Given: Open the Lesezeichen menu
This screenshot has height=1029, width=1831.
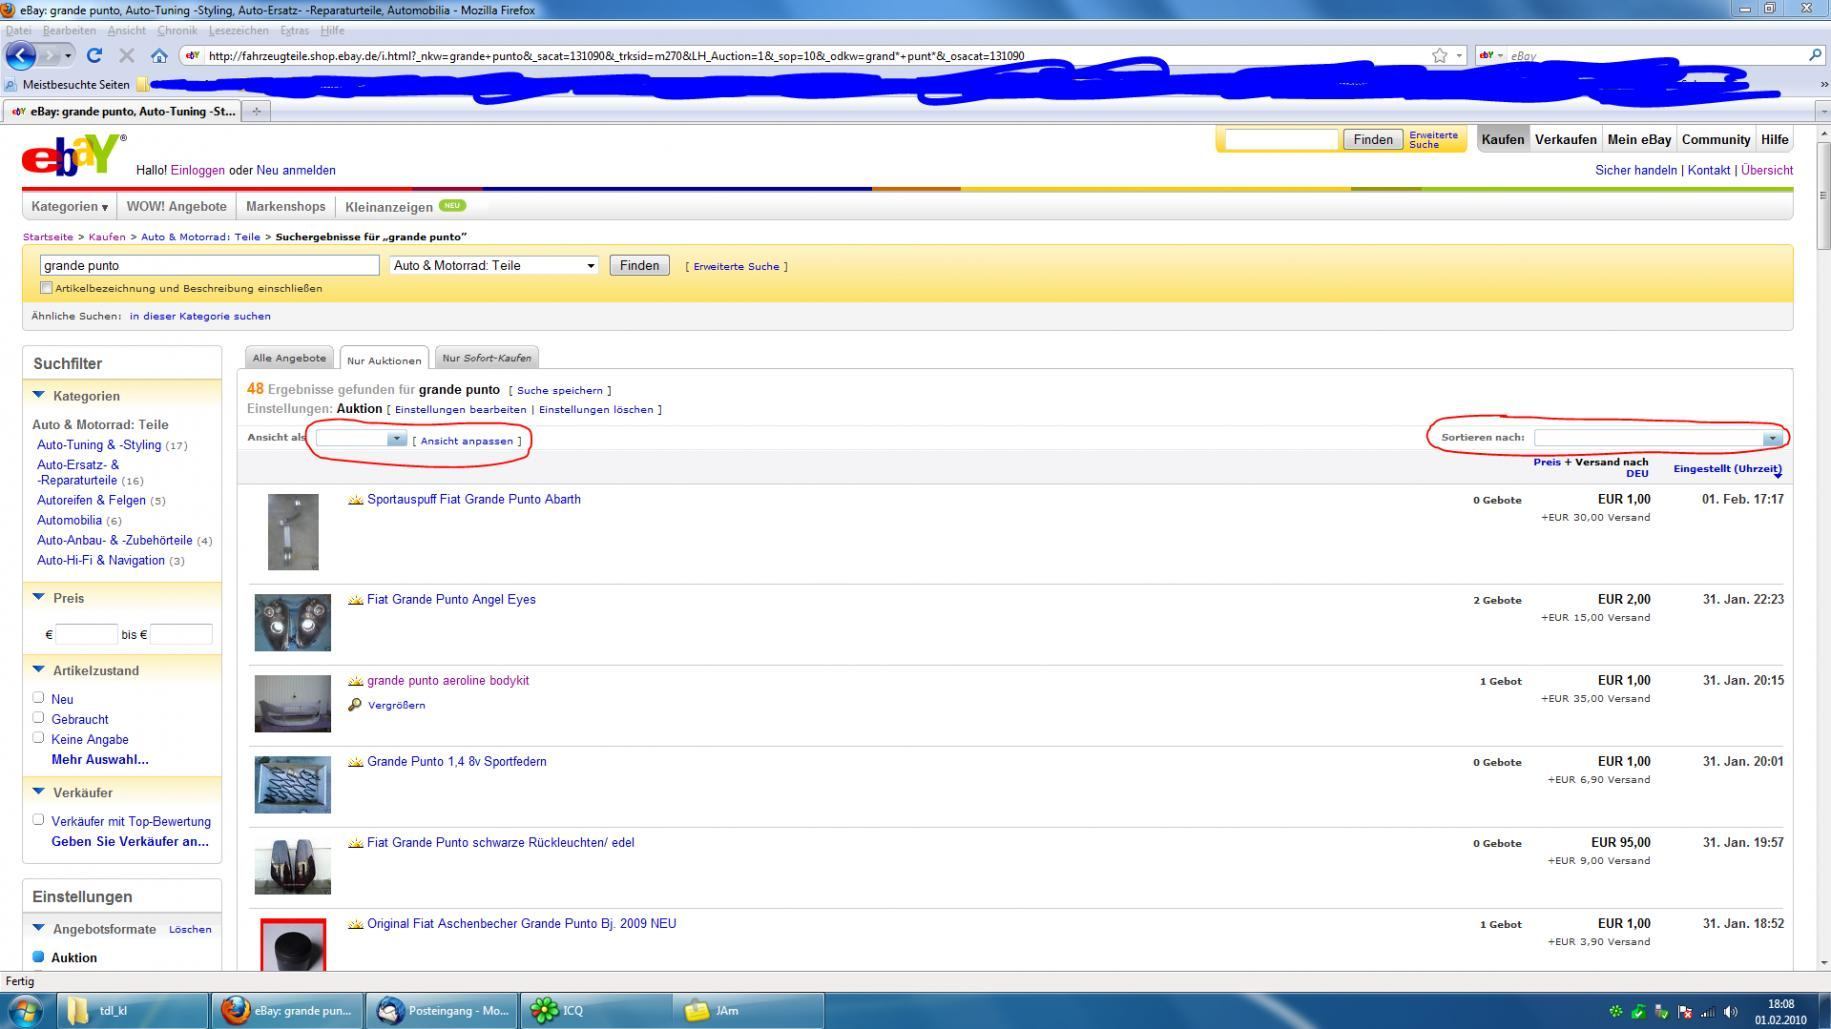Looking at the screenshot, I should (x=238, y=30).
